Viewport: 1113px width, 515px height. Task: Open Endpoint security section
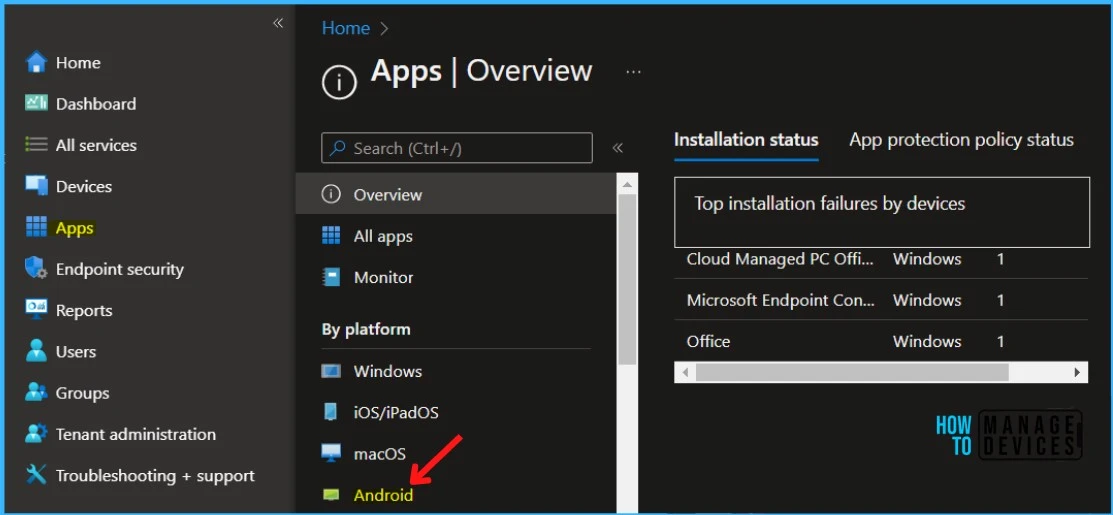(x=119, y=269)
